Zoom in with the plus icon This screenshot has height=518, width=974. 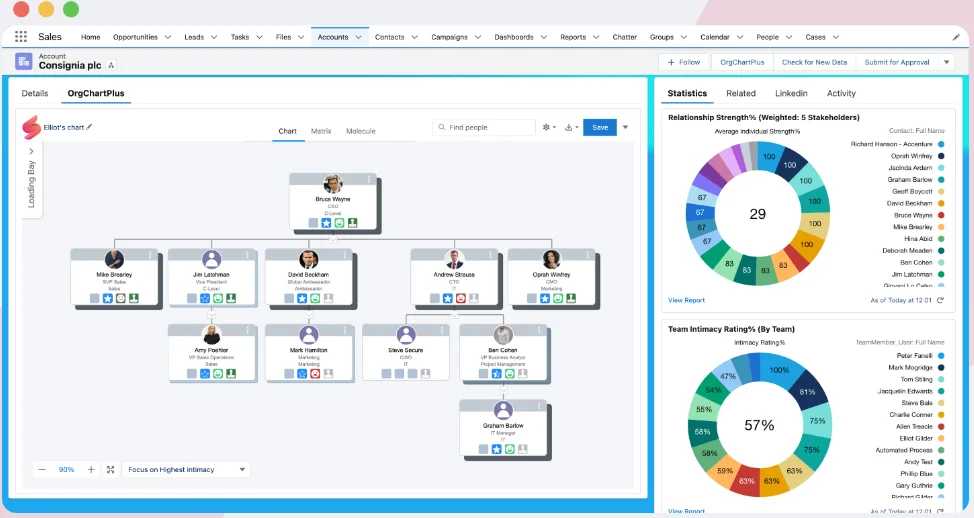(x=91, y=470)
